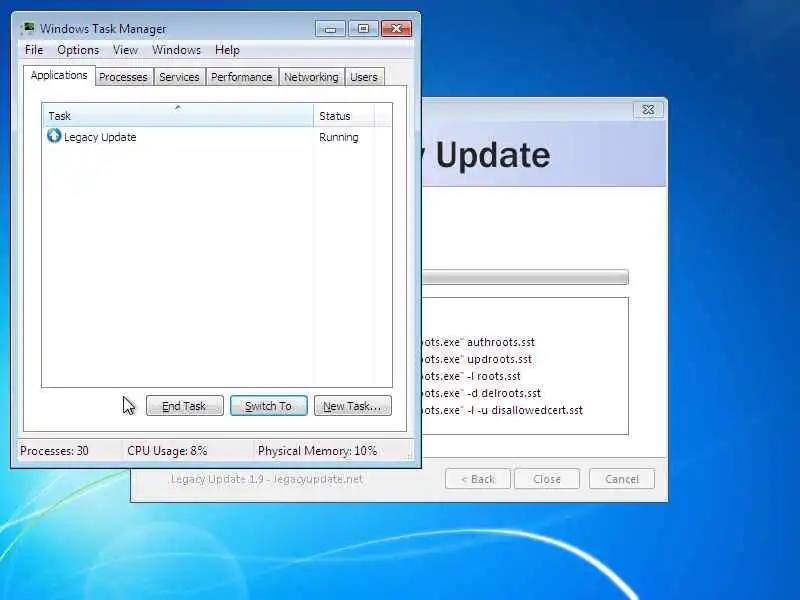This screenshot has width=800, height=600.
Task: Click the Legacy Update task icon
Action: (54, 136)
